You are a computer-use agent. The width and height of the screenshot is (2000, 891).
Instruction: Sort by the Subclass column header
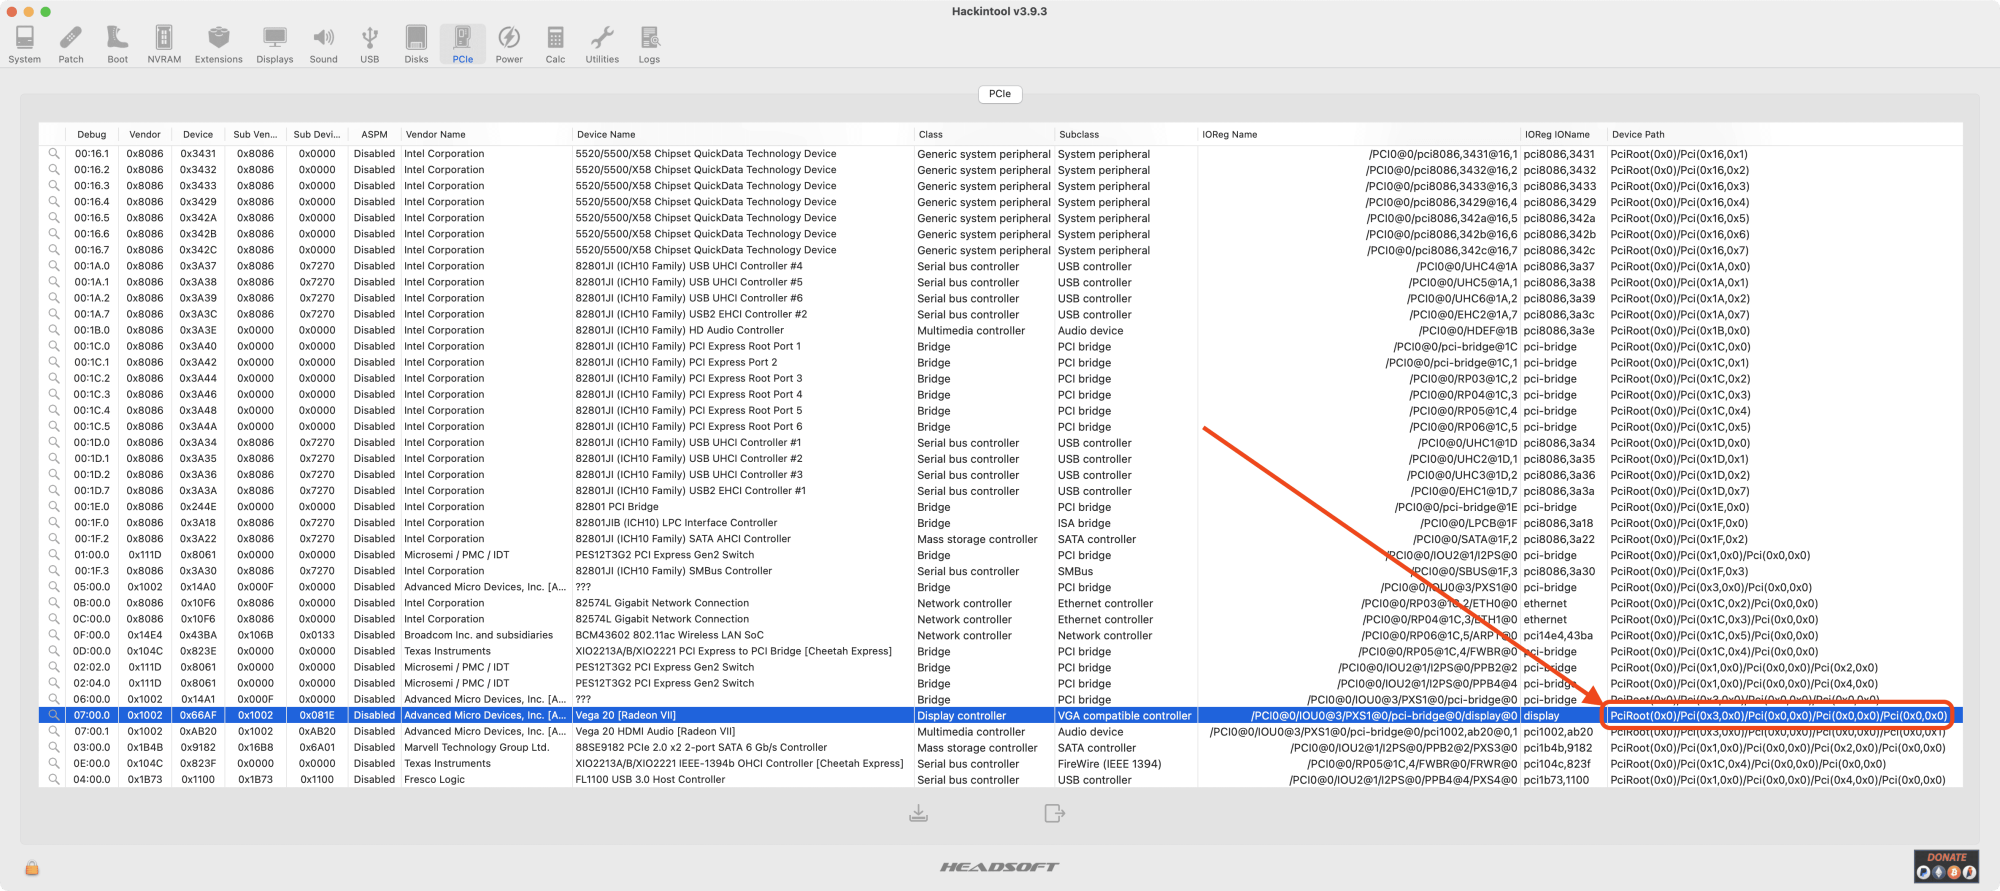tap(1125, 134)
